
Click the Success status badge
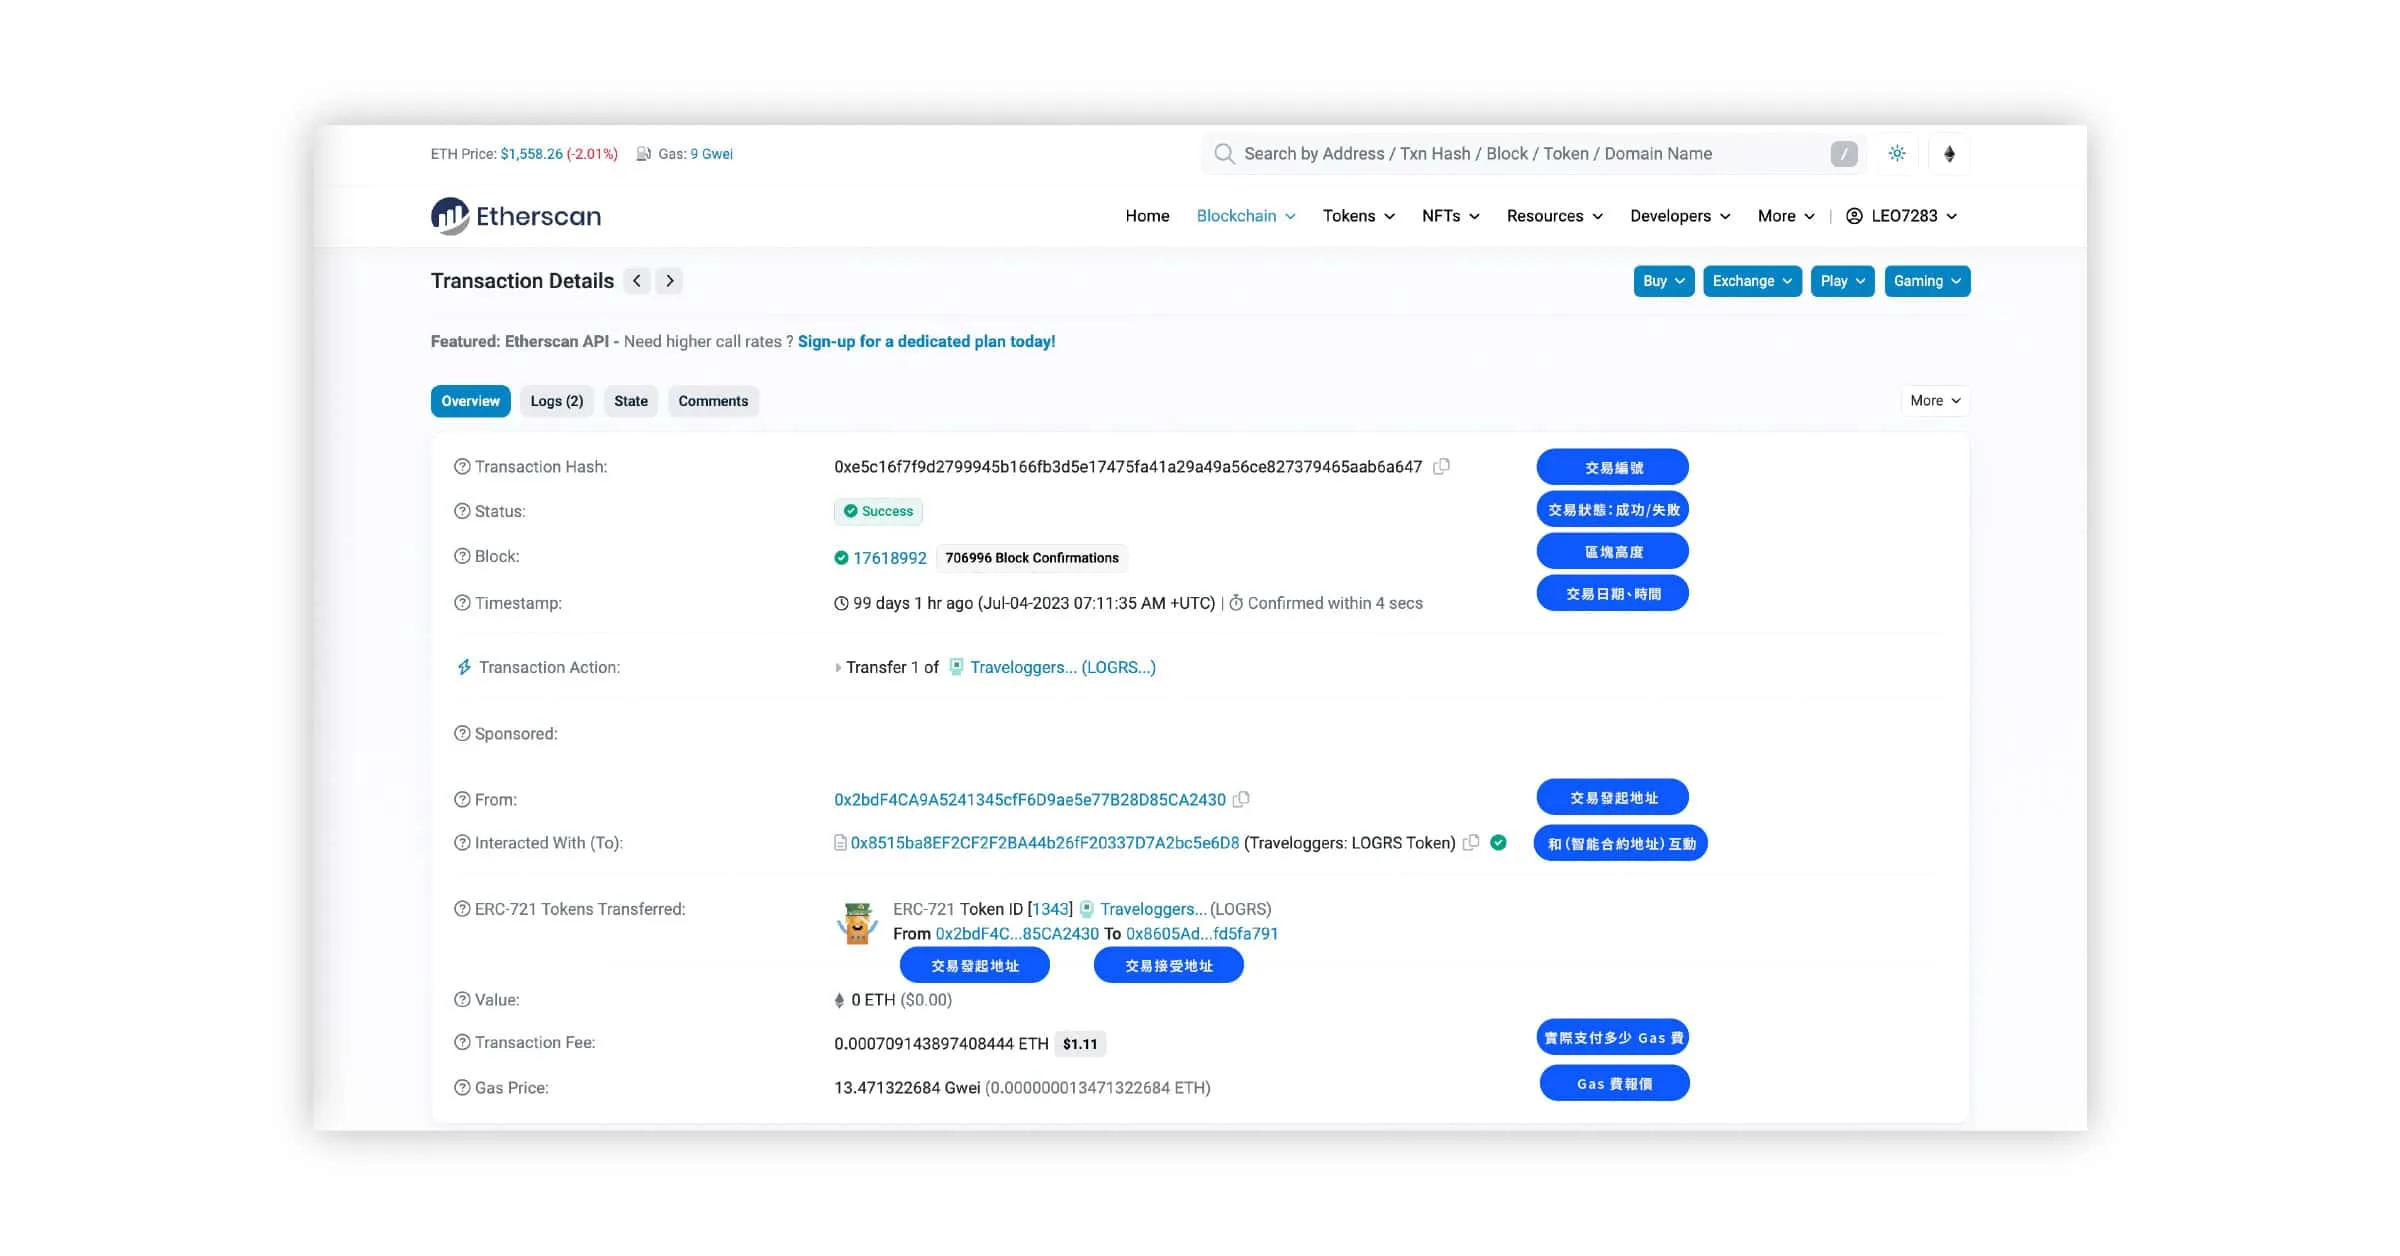(x=878, y=511)
